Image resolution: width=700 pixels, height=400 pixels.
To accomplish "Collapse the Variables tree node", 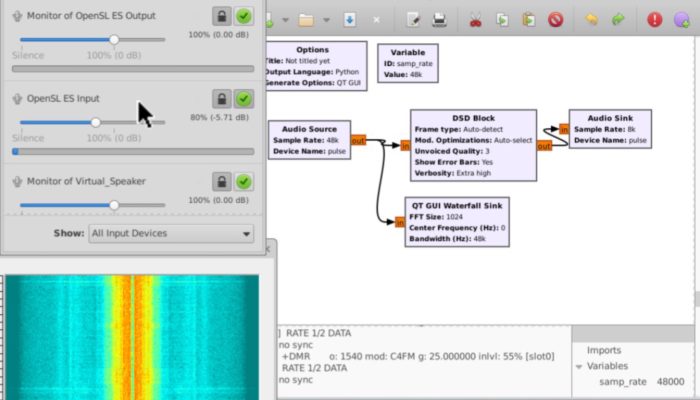I will click(x=579, y=367).
